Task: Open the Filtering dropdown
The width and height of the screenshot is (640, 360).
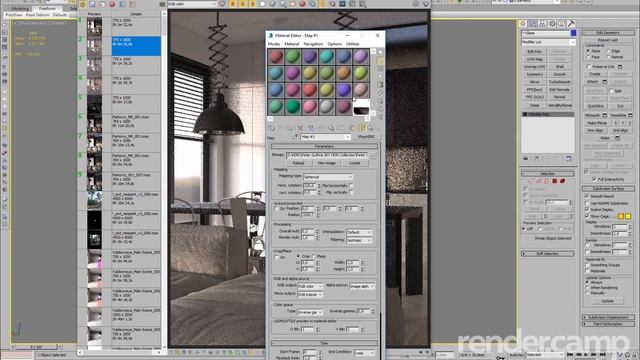Action: 359,240
